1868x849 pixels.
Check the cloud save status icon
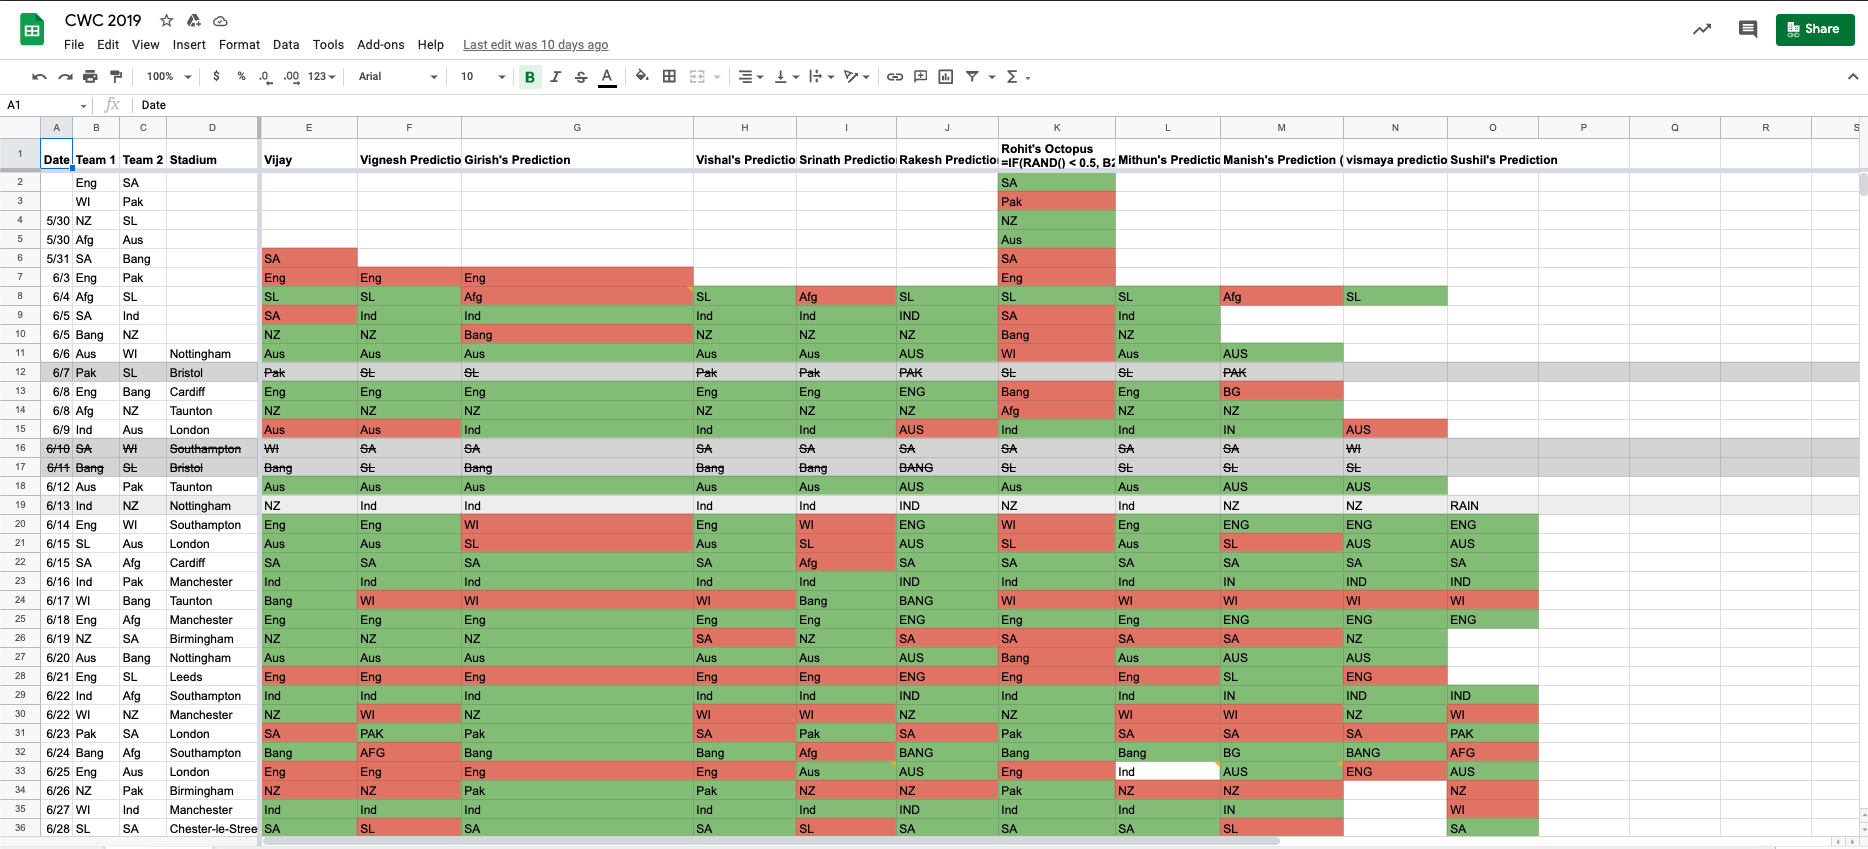[x=220, y=20]
